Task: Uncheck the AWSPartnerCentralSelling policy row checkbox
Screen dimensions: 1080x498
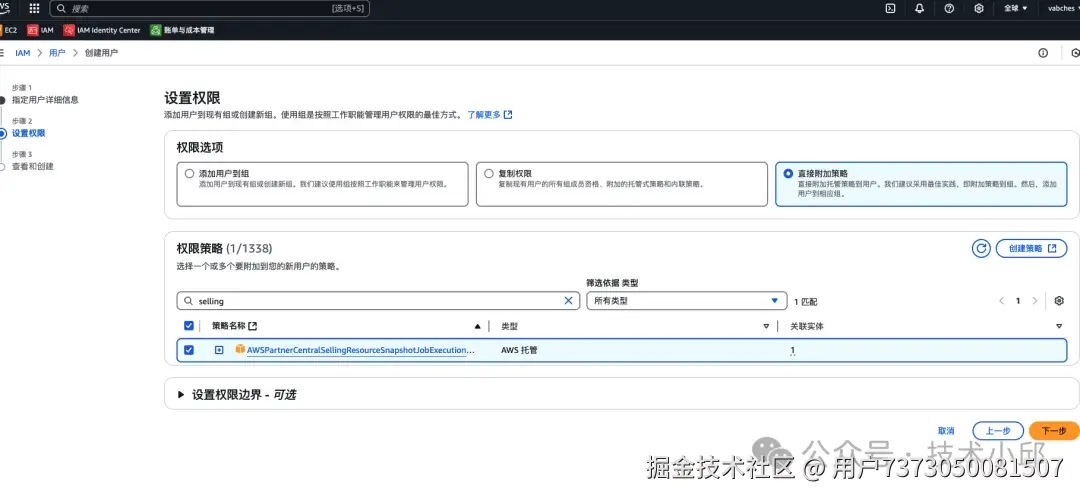Action: click(189, 350)
